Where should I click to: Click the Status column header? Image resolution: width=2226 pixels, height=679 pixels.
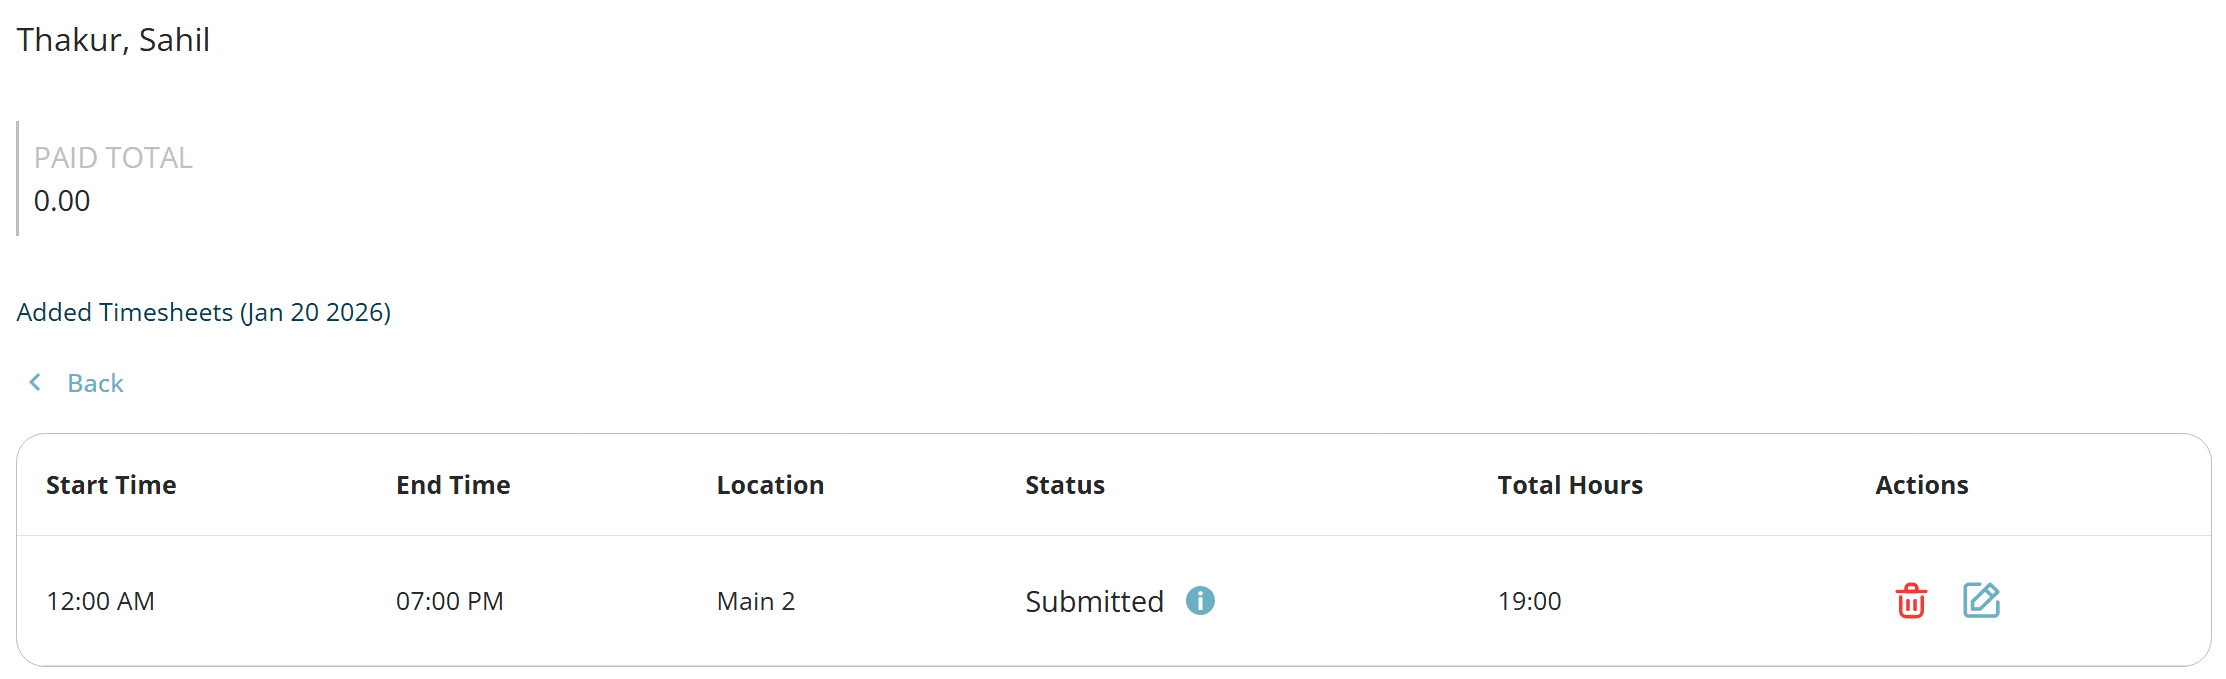tap(1064, 485)
